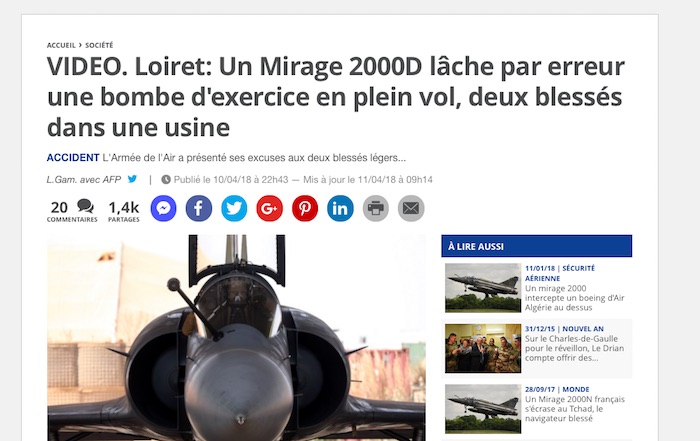
Task: Pin the article with Pinterest icon
Action: point(305,208)
